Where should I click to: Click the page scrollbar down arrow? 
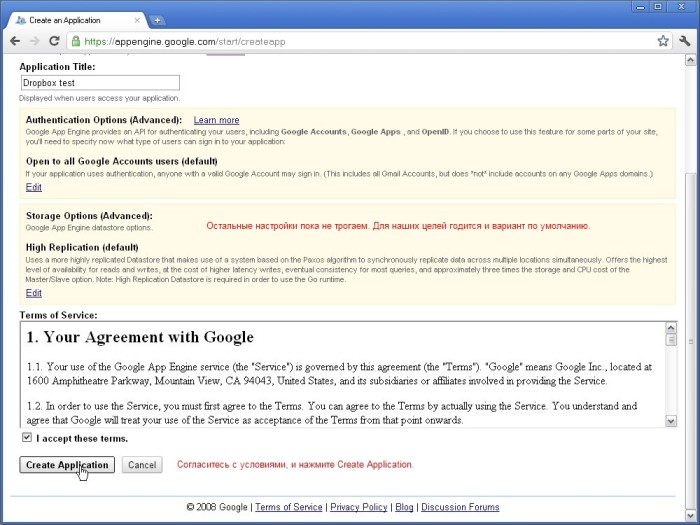[690, 516]
